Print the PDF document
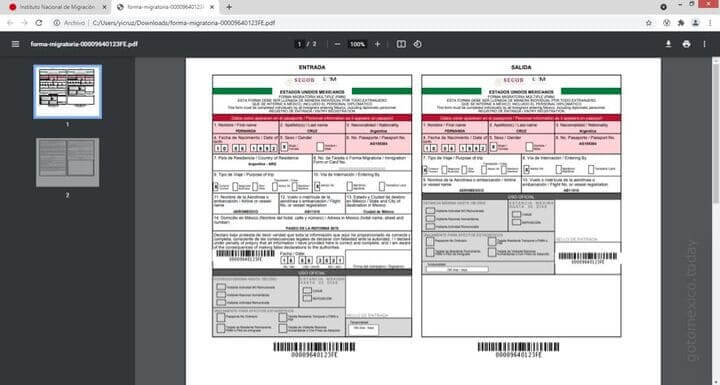 click(686, 44)
